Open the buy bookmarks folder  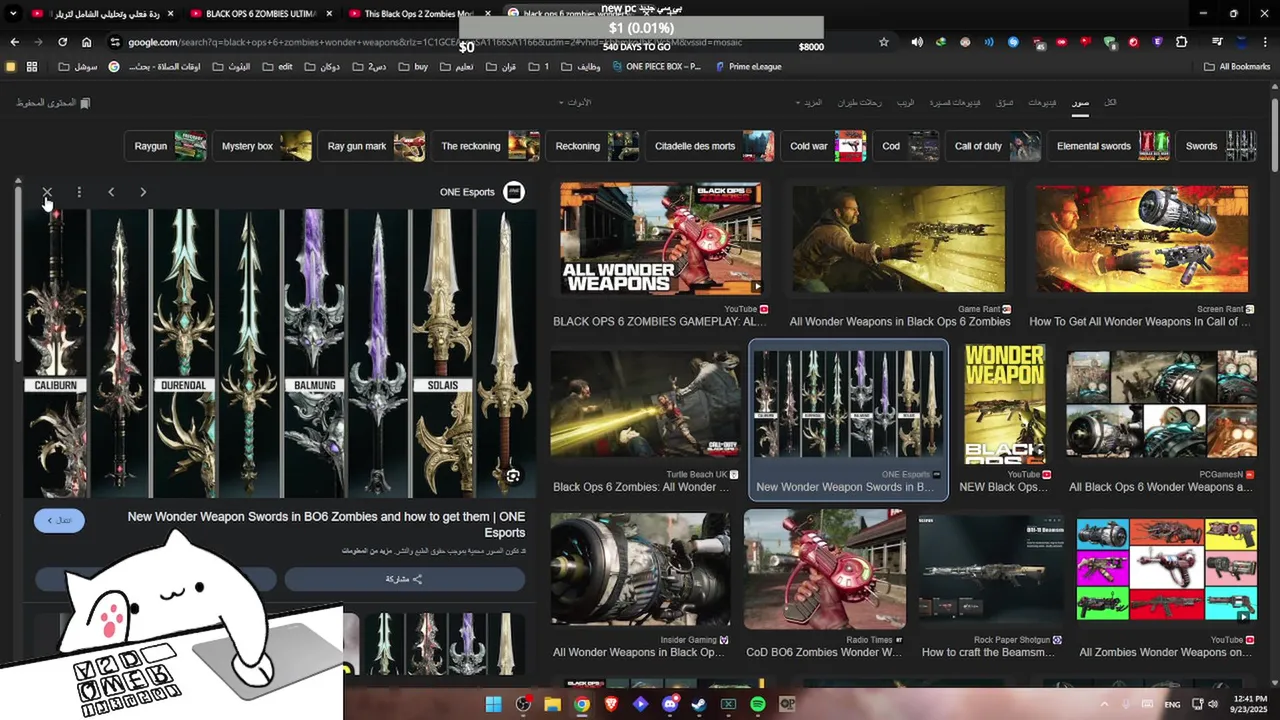click(413, 67)
